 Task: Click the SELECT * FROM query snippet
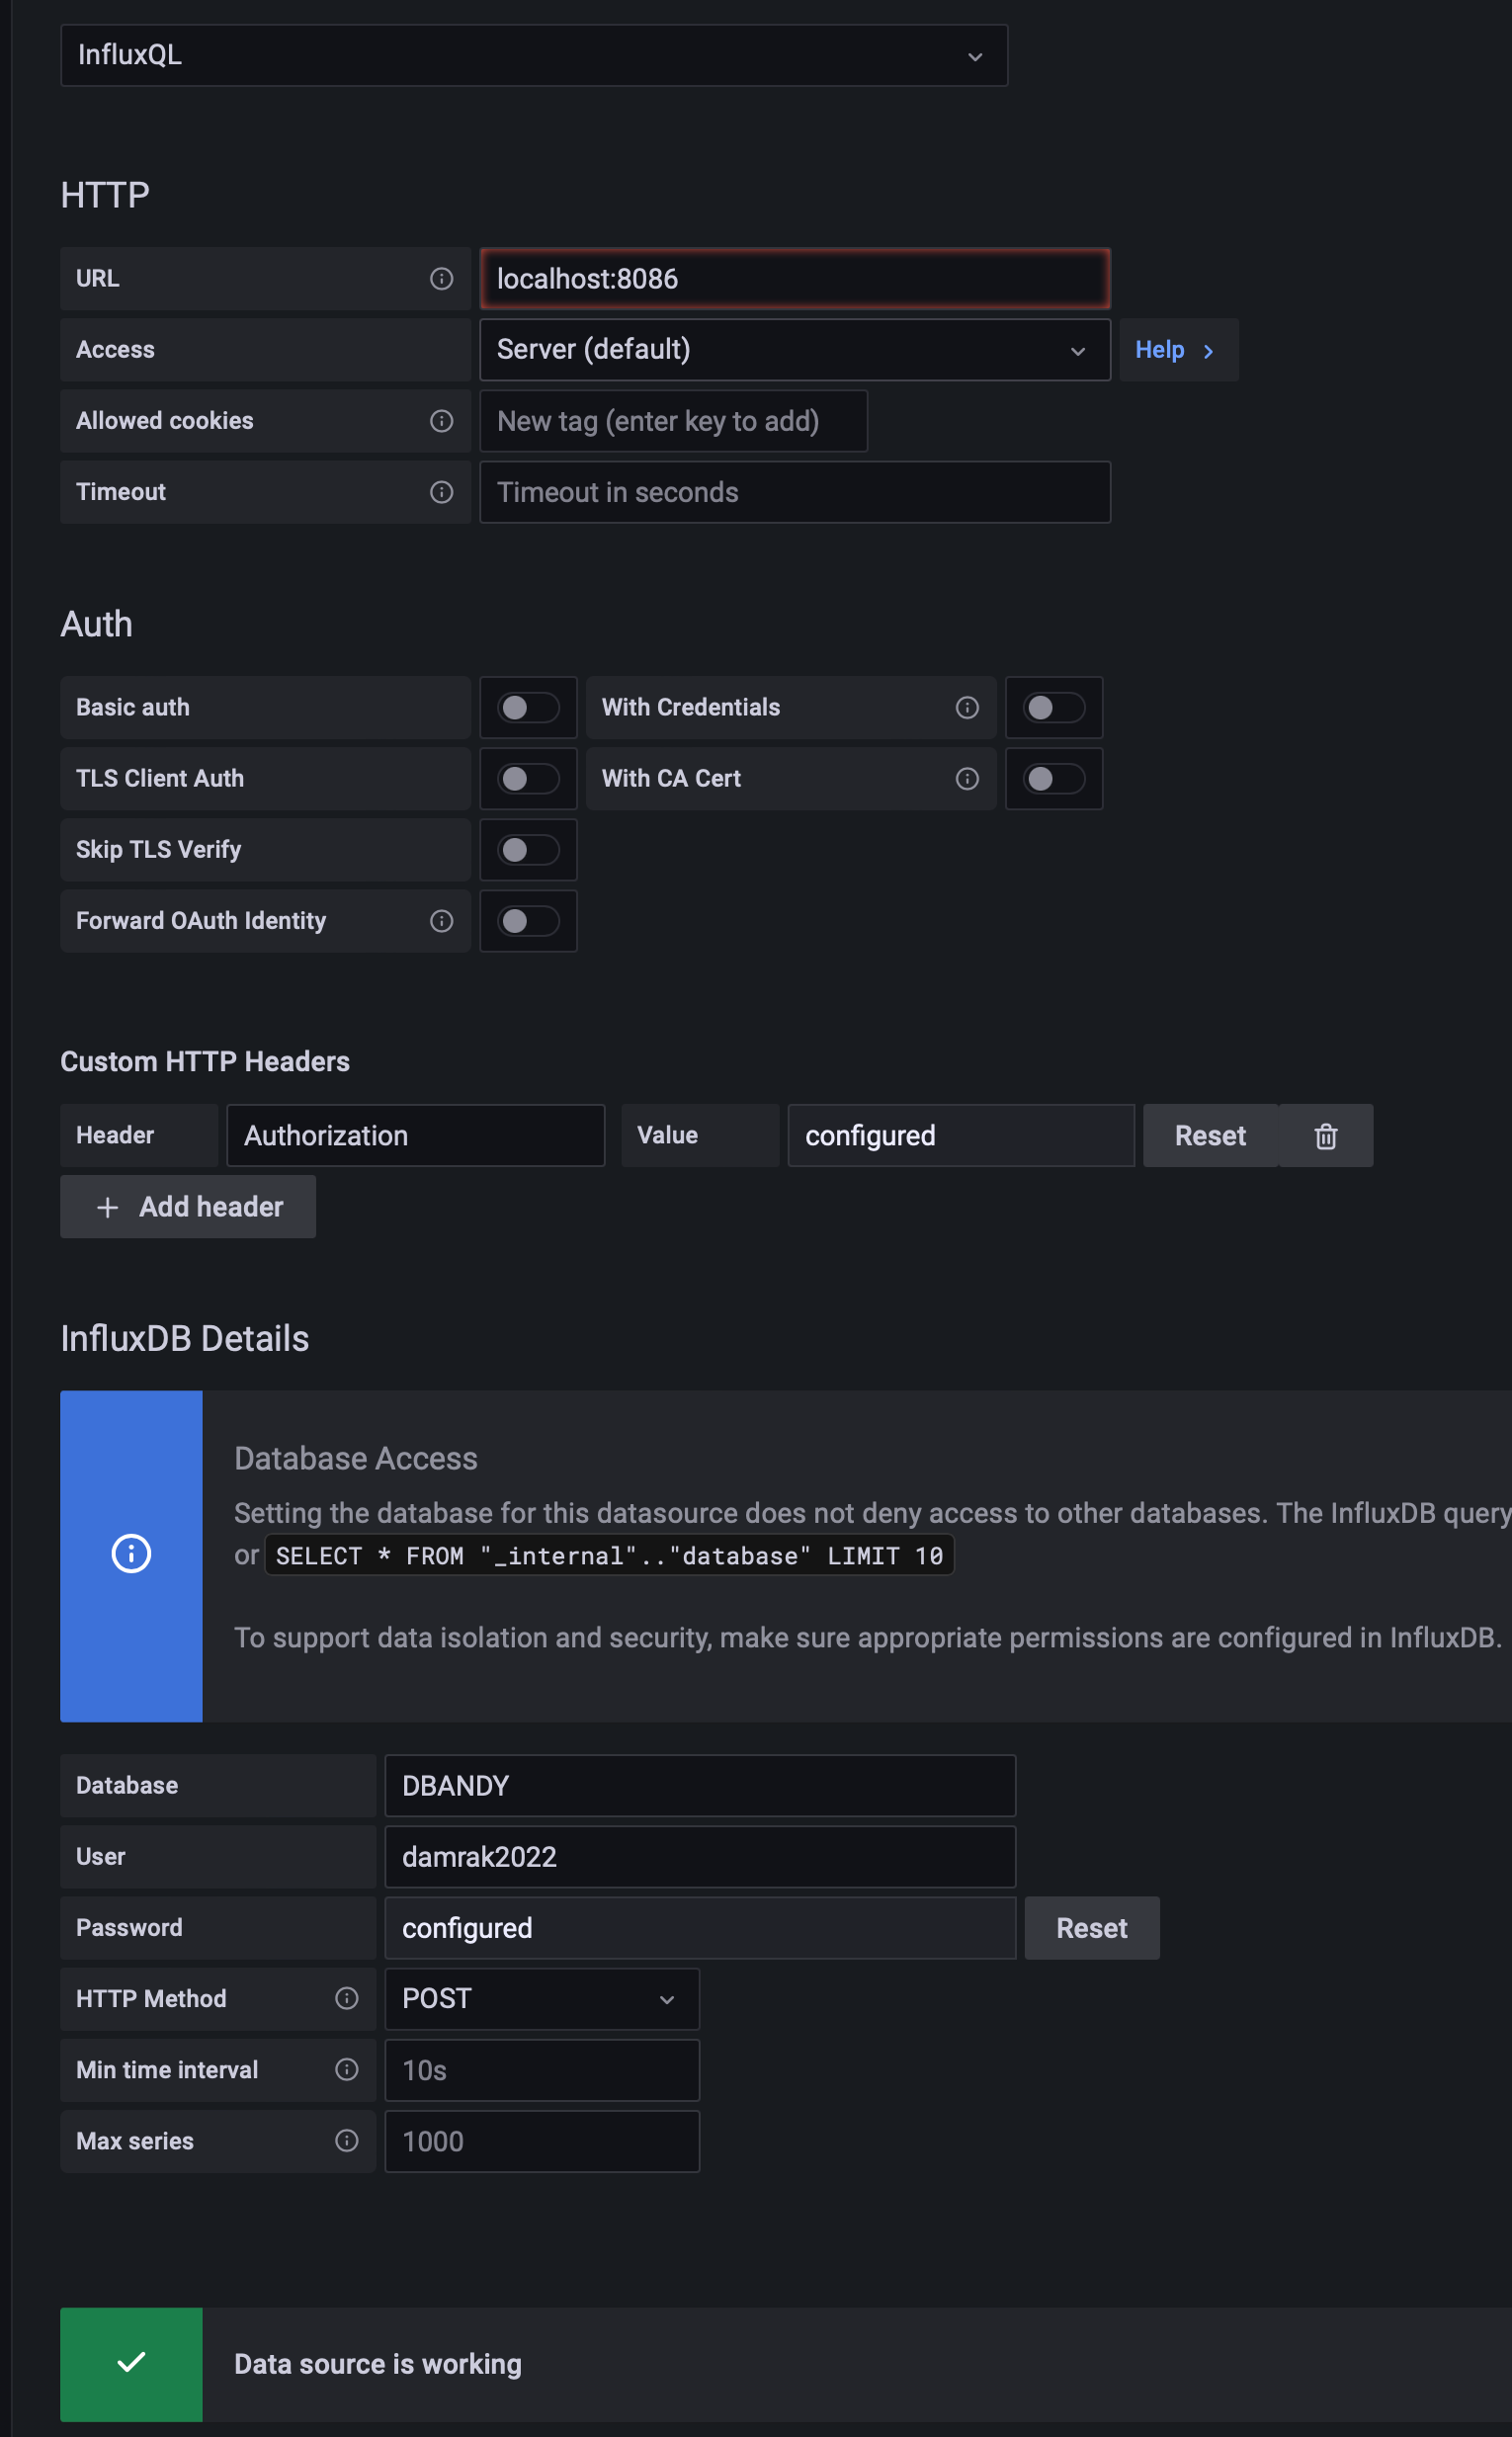pos(609,1556)
